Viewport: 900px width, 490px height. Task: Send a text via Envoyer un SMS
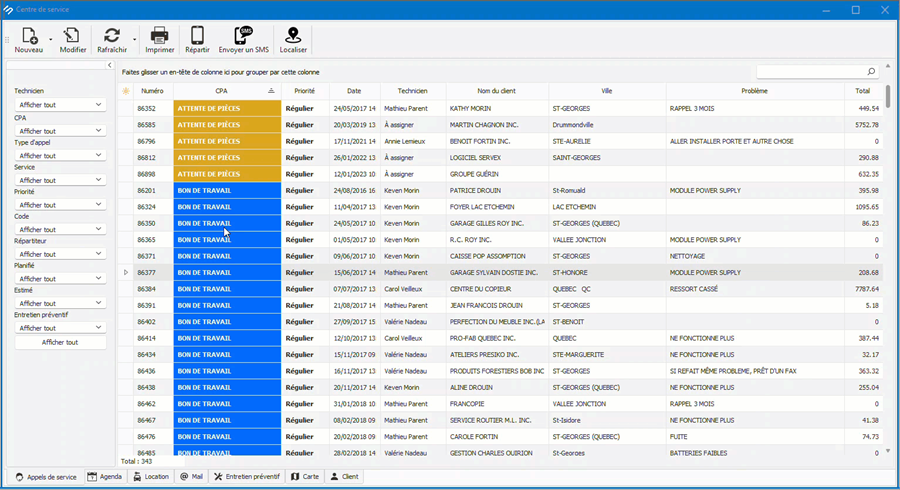click(x=243, y=36)
